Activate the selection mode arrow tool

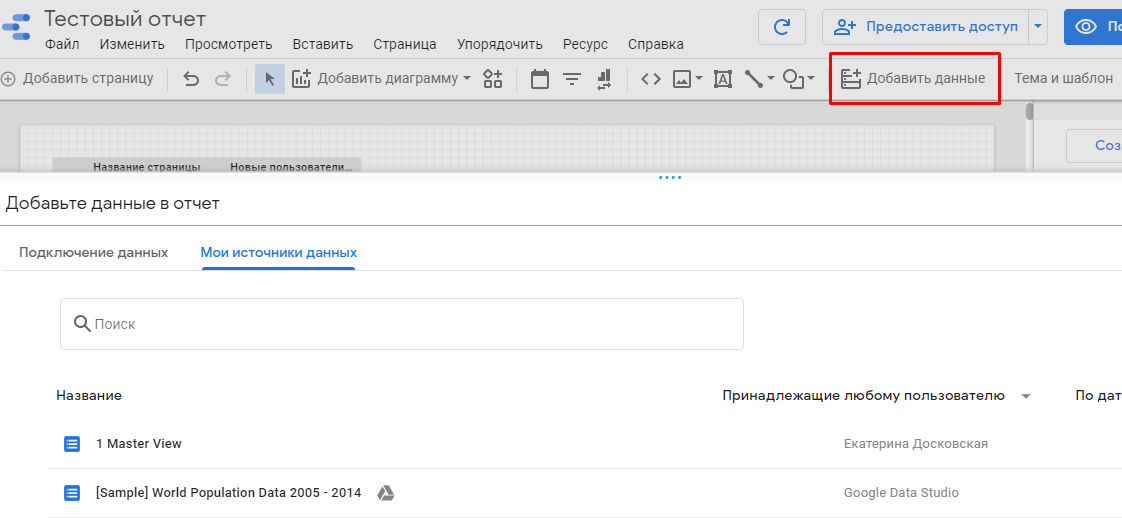[x=270, y=79]
